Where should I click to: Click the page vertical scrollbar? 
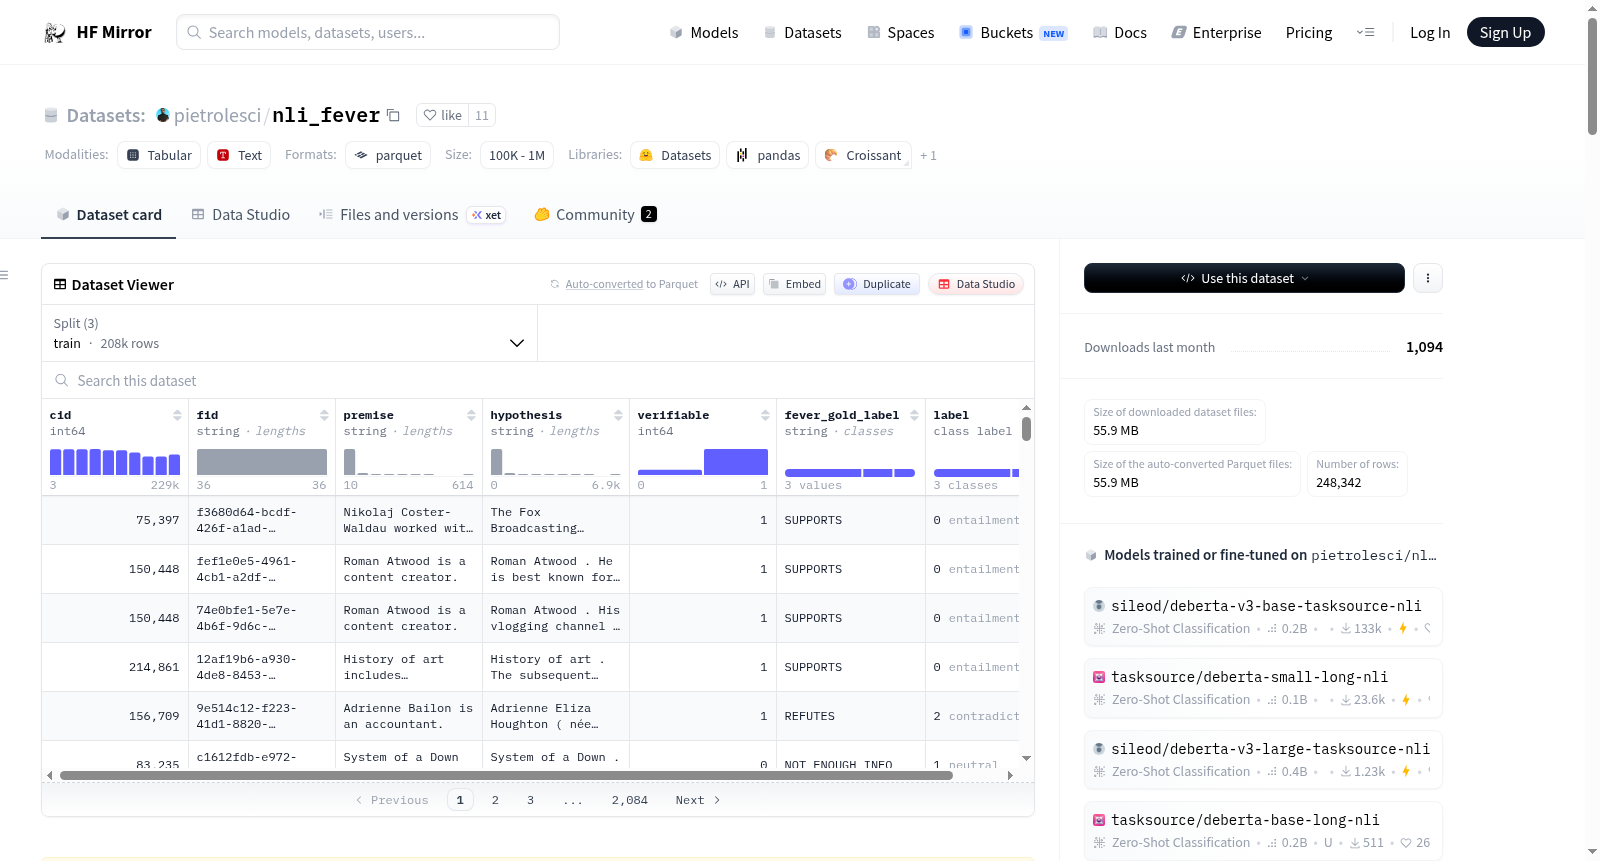[1592, 76]
